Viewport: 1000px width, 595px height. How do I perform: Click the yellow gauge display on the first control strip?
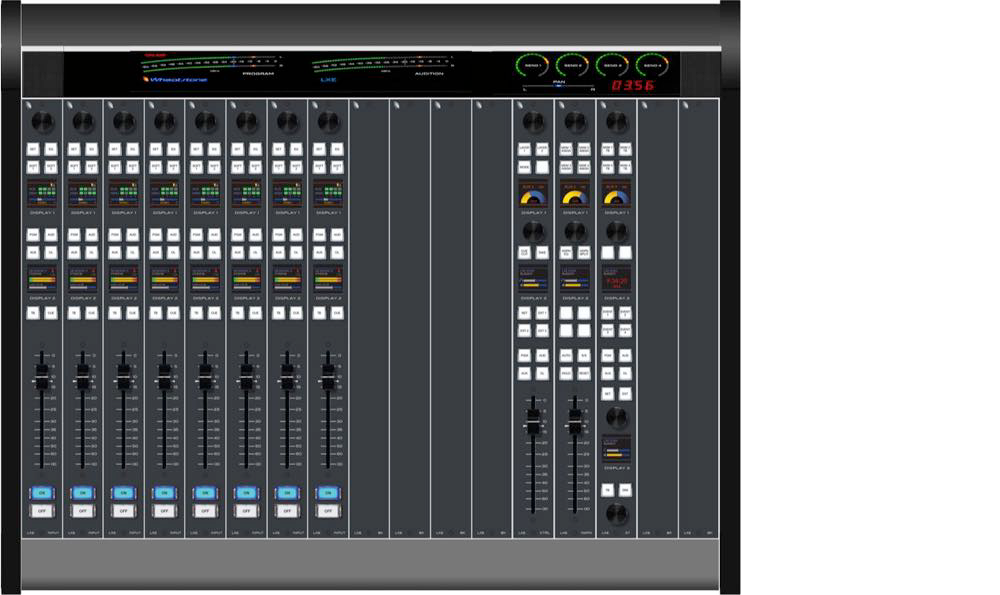[533, 194]
